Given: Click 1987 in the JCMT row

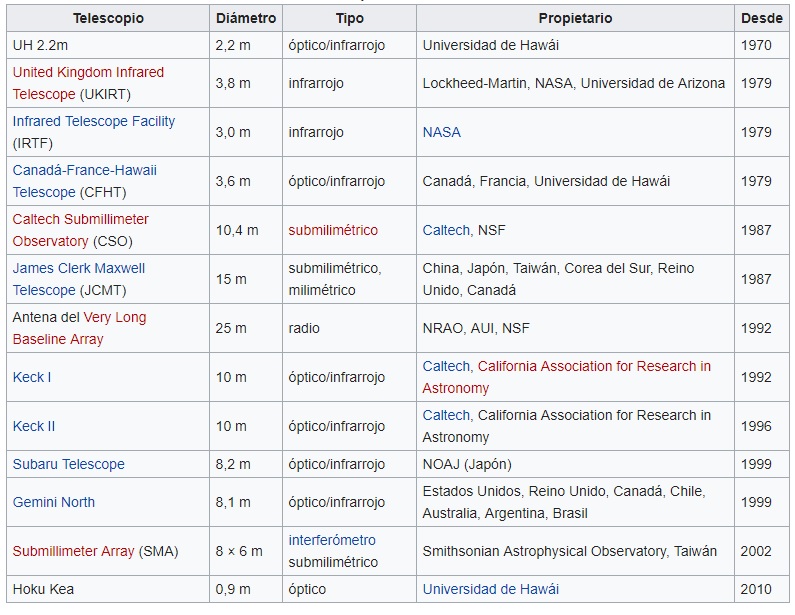Looking at the screenshot, I should pyautogui.click(x=762, y=279).
